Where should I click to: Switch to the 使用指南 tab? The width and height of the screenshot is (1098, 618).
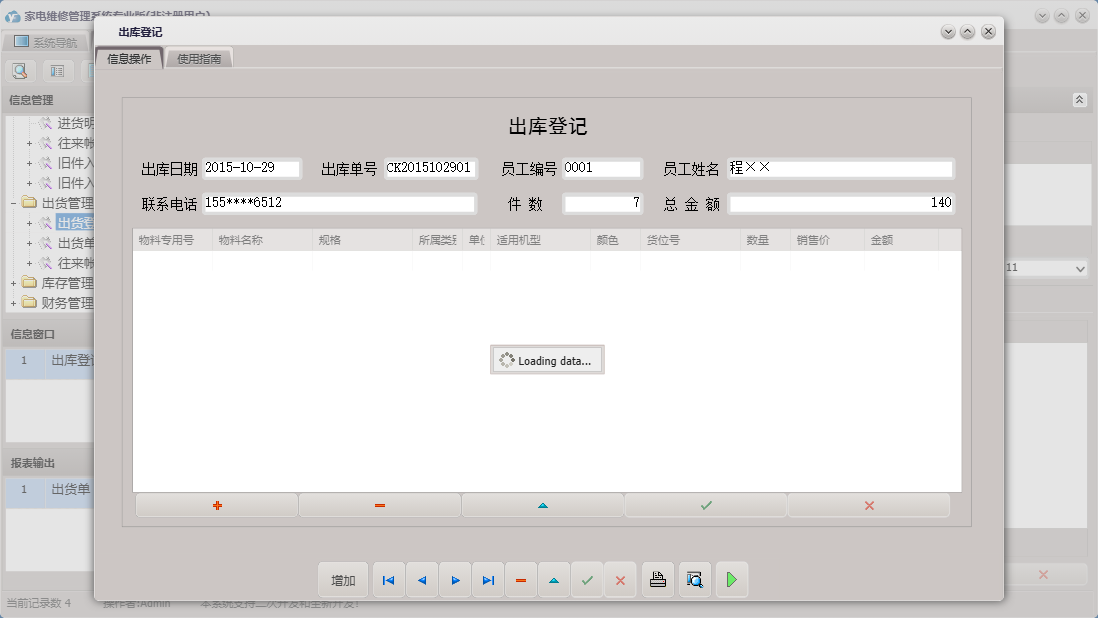pos(198,57)
